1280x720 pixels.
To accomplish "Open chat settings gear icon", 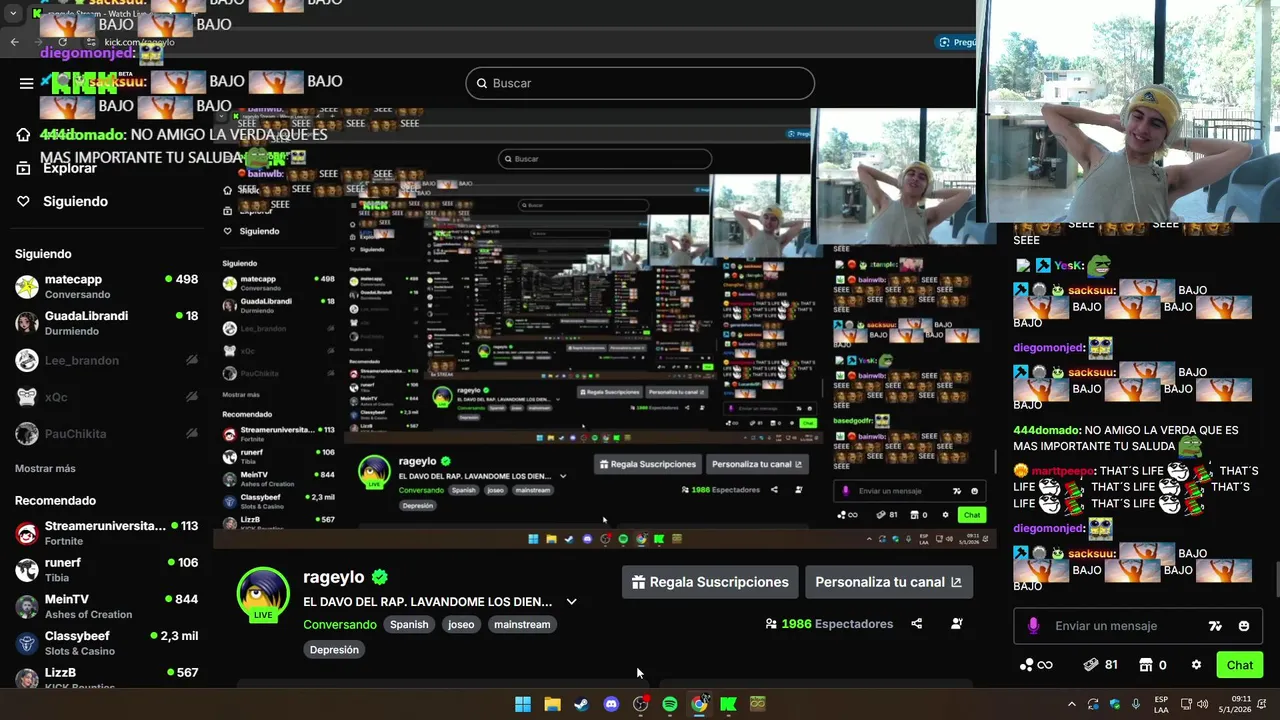I will pos(1196,665).
